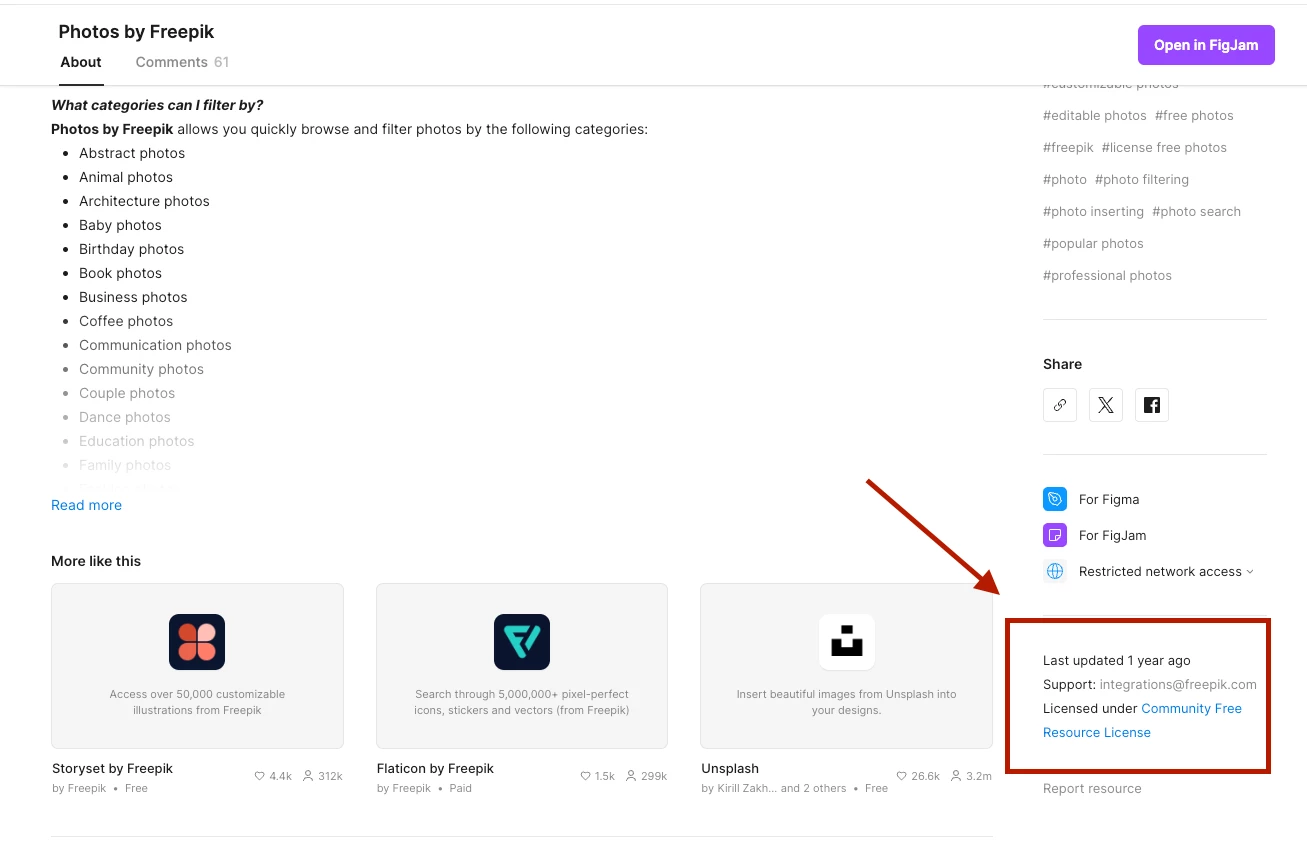Switch to the About tab
The width and height of the screenshot is (1307, 852).
tap(81, 62)
